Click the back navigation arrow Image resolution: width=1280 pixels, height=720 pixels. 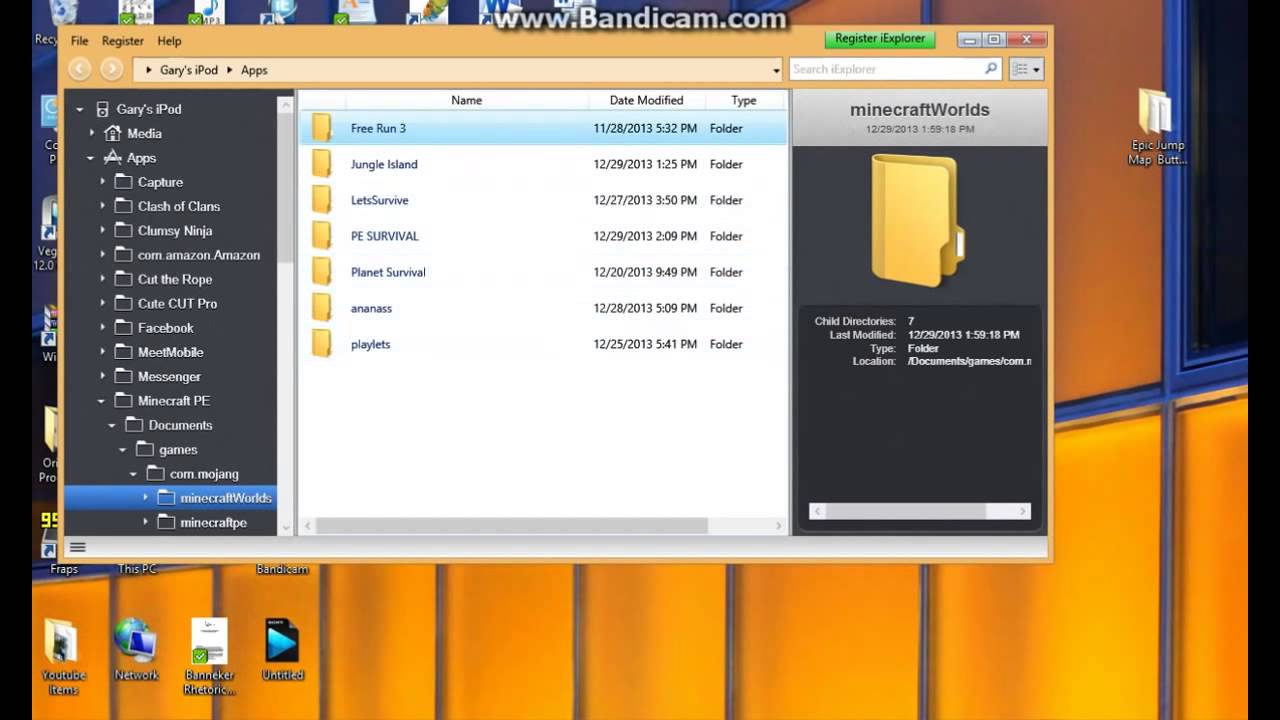click(80, 69)
